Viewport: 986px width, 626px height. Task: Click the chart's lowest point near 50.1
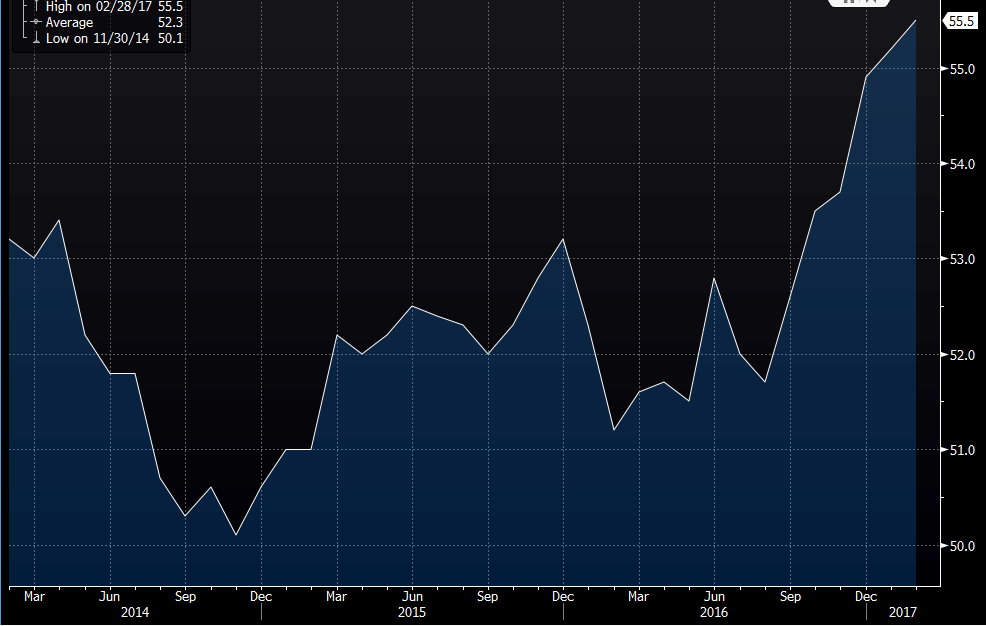(x=236, y=535)
